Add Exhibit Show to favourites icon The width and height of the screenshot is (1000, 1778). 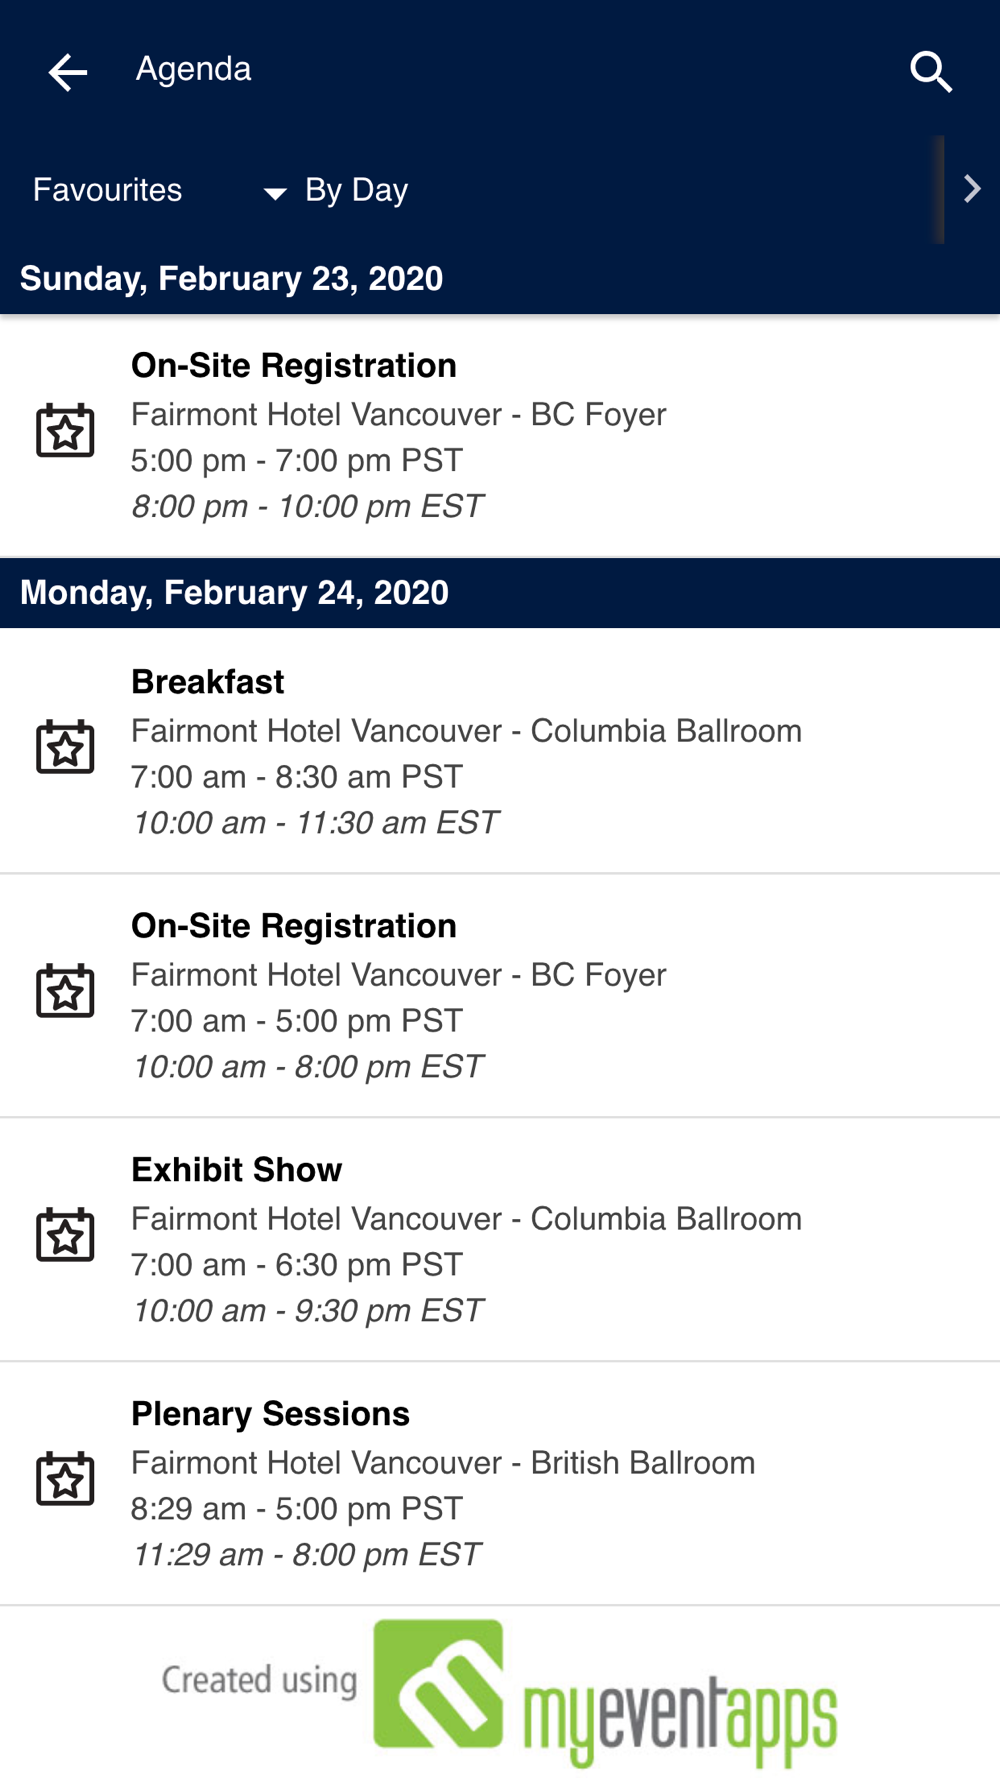(x=66, y=1235)
